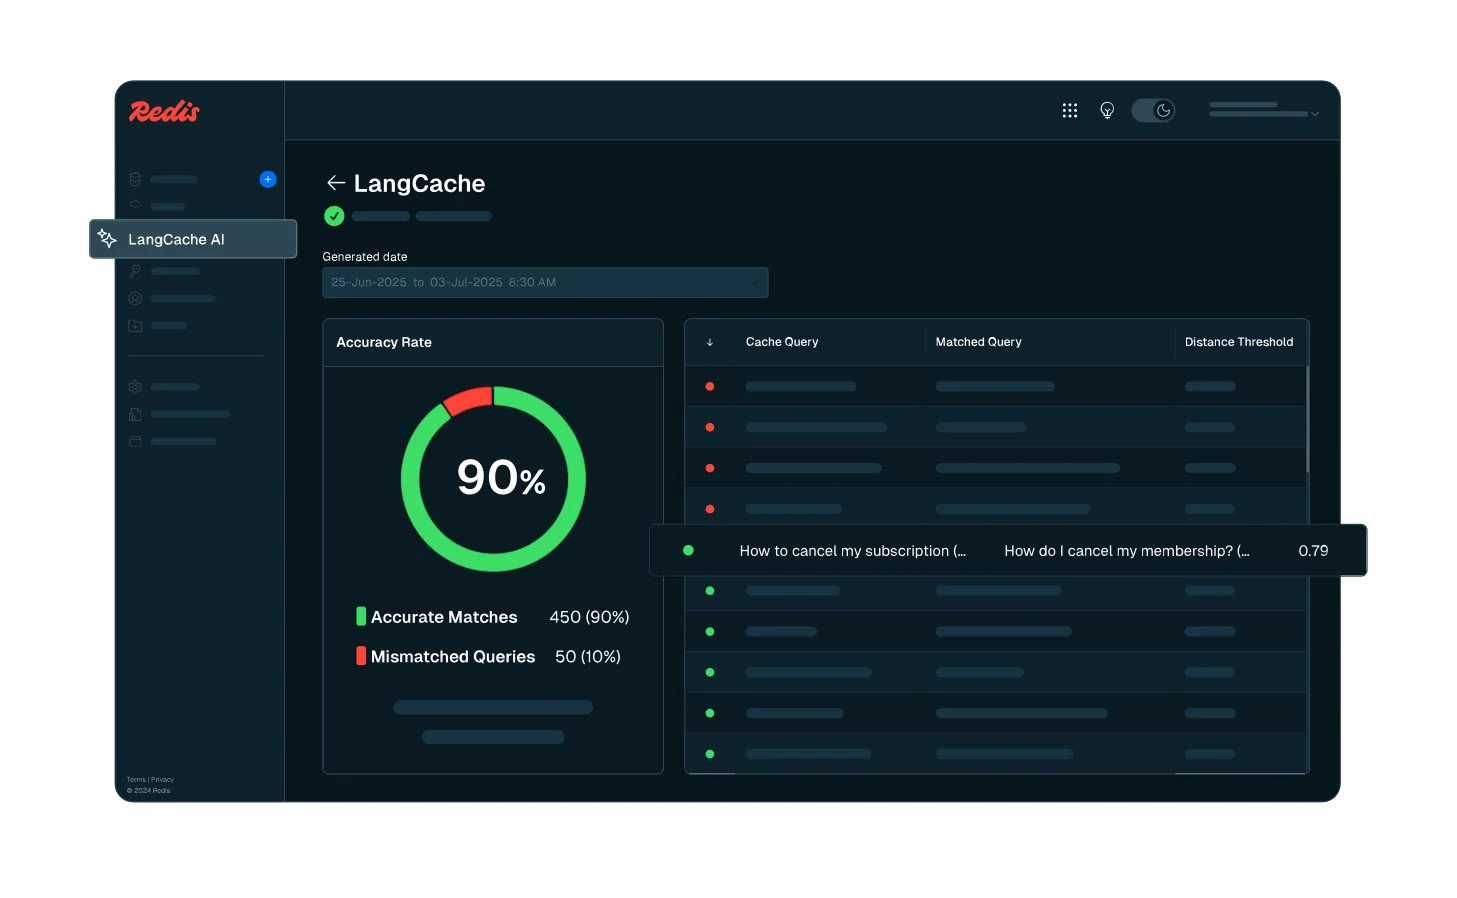The image size is (1457, 898).
Task: Click the Cache Query column header
Action: [782, 342]
